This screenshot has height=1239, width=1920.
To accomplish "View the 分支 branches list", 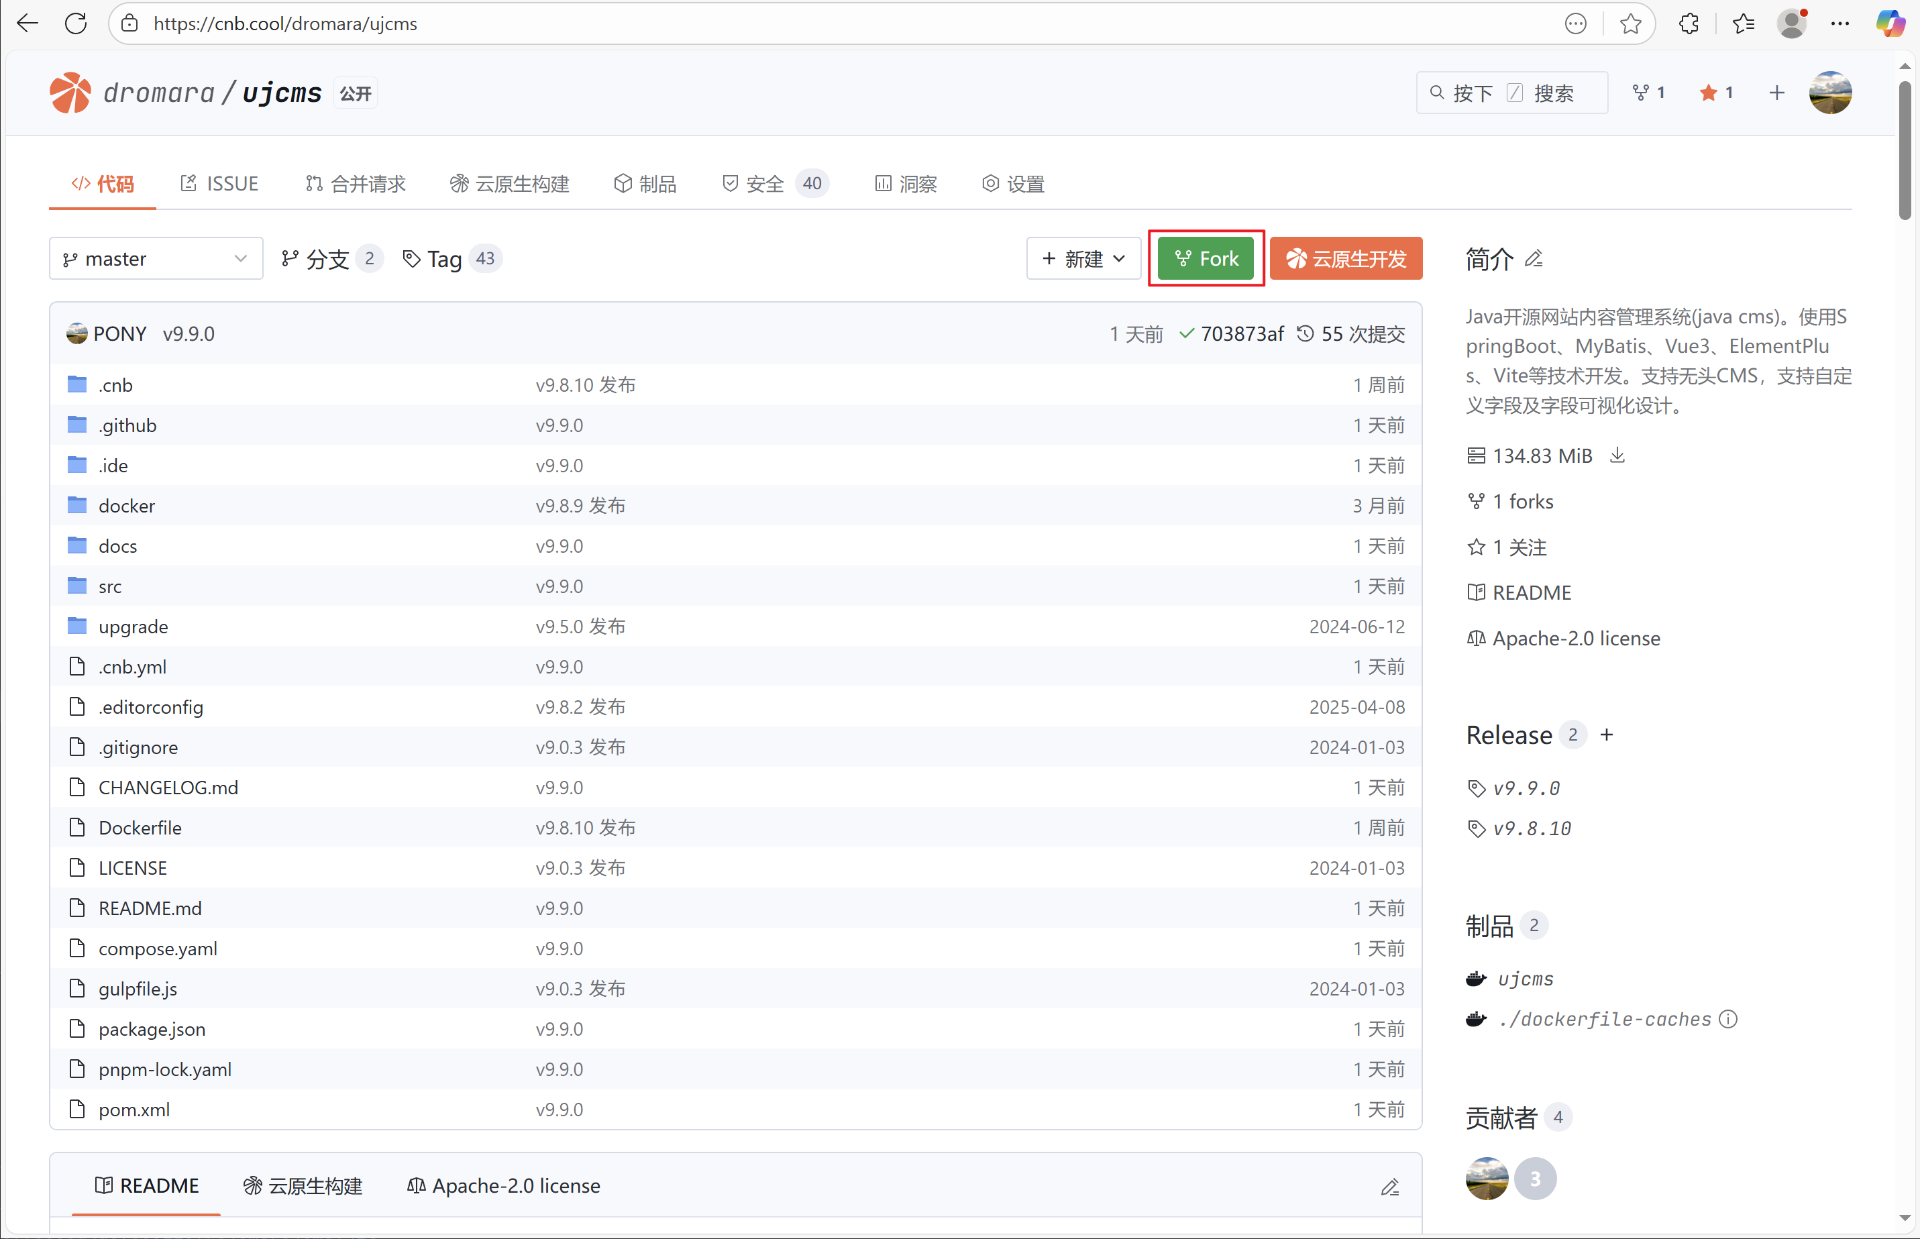I will tap(331, 259).
